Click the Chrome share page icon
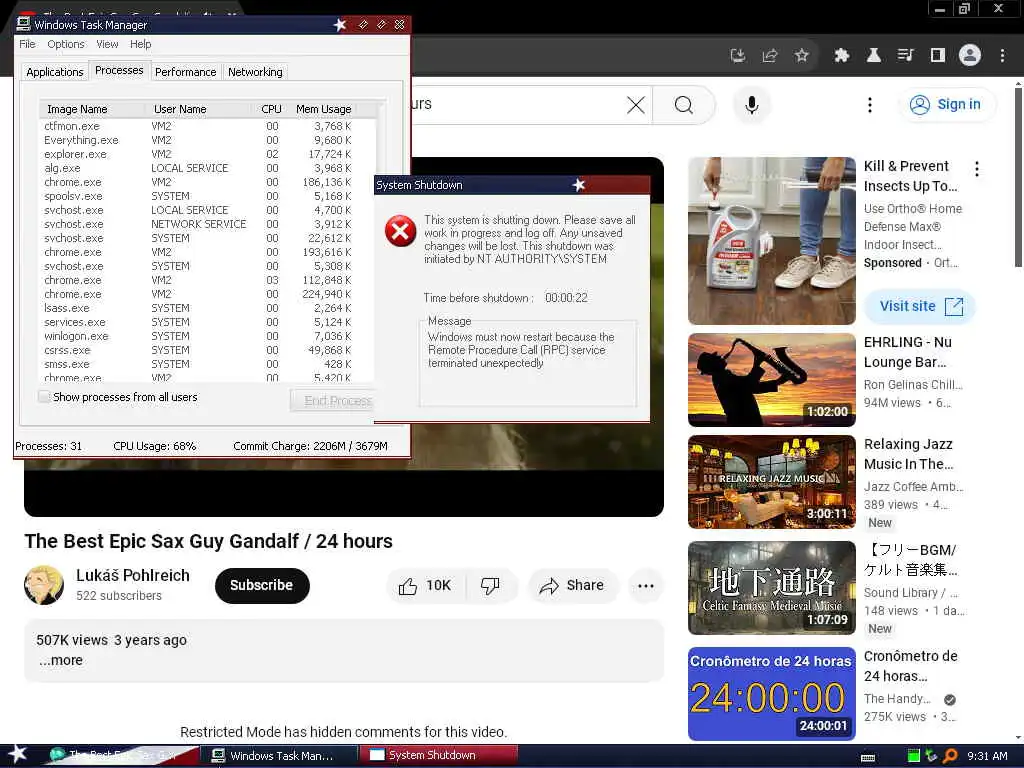This screenshot has height=768, width=1024. (769, 56)
